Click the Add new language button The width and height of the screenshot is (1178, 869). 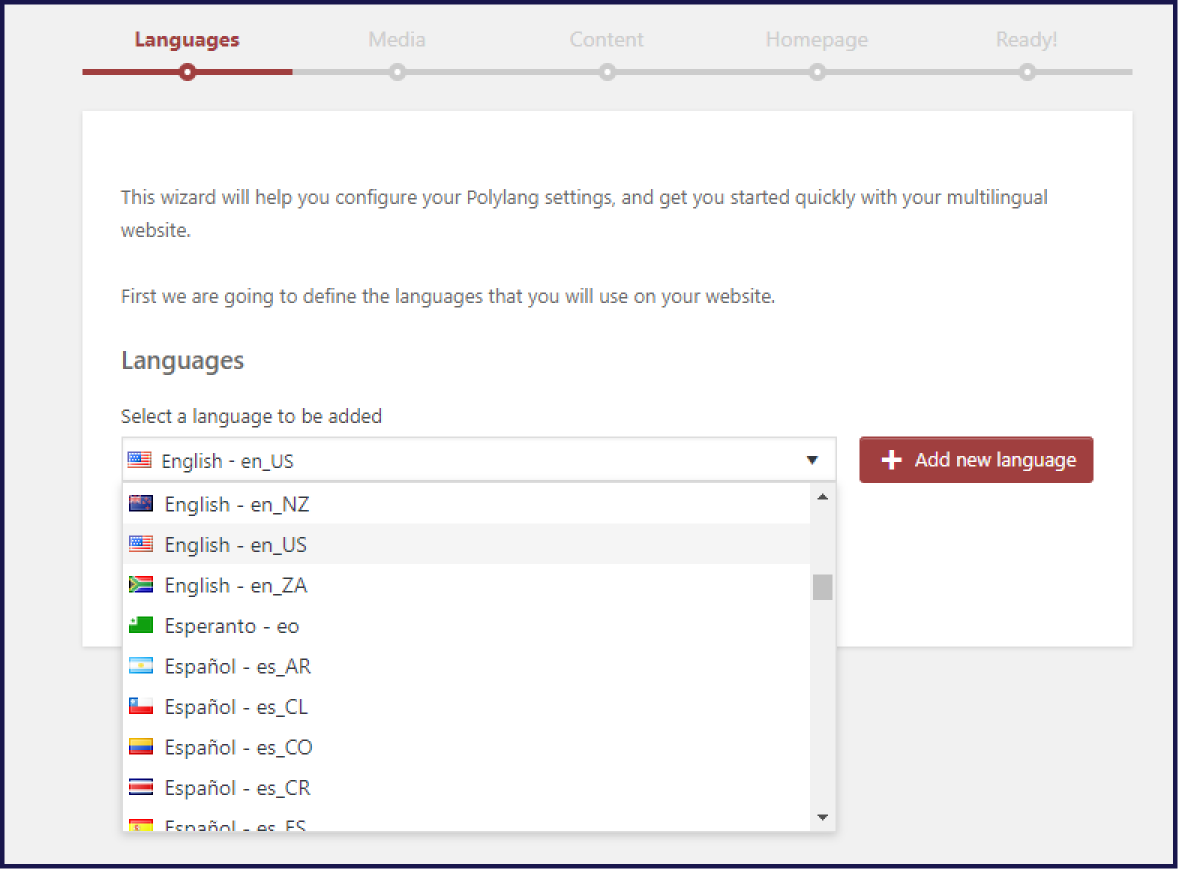click(x=976, y=460)
